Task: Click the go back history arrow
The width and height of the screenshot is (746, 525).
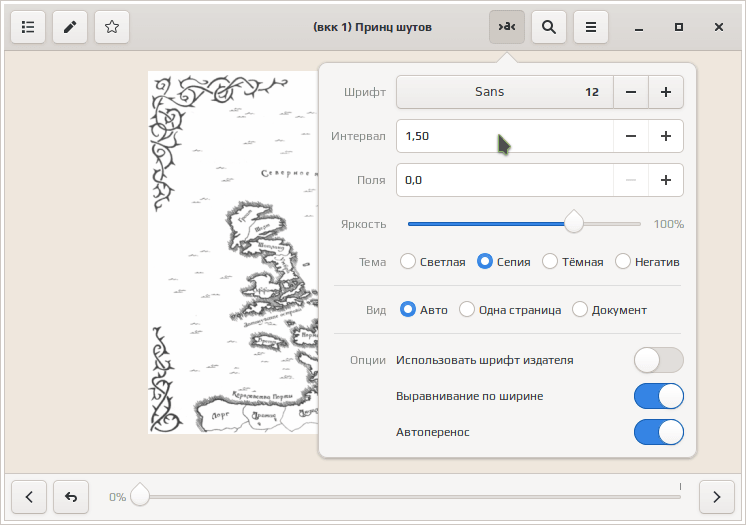Action: (70, 496)
